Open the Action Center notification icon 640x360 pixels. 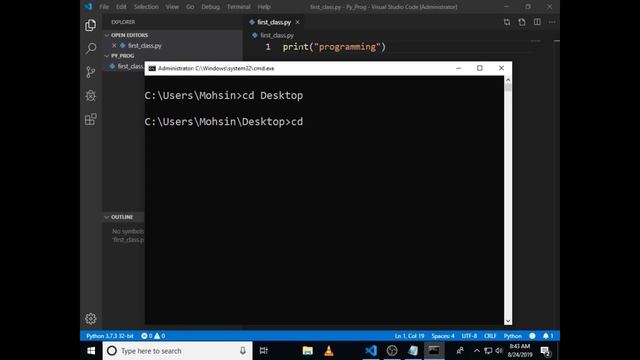(545, 351)
